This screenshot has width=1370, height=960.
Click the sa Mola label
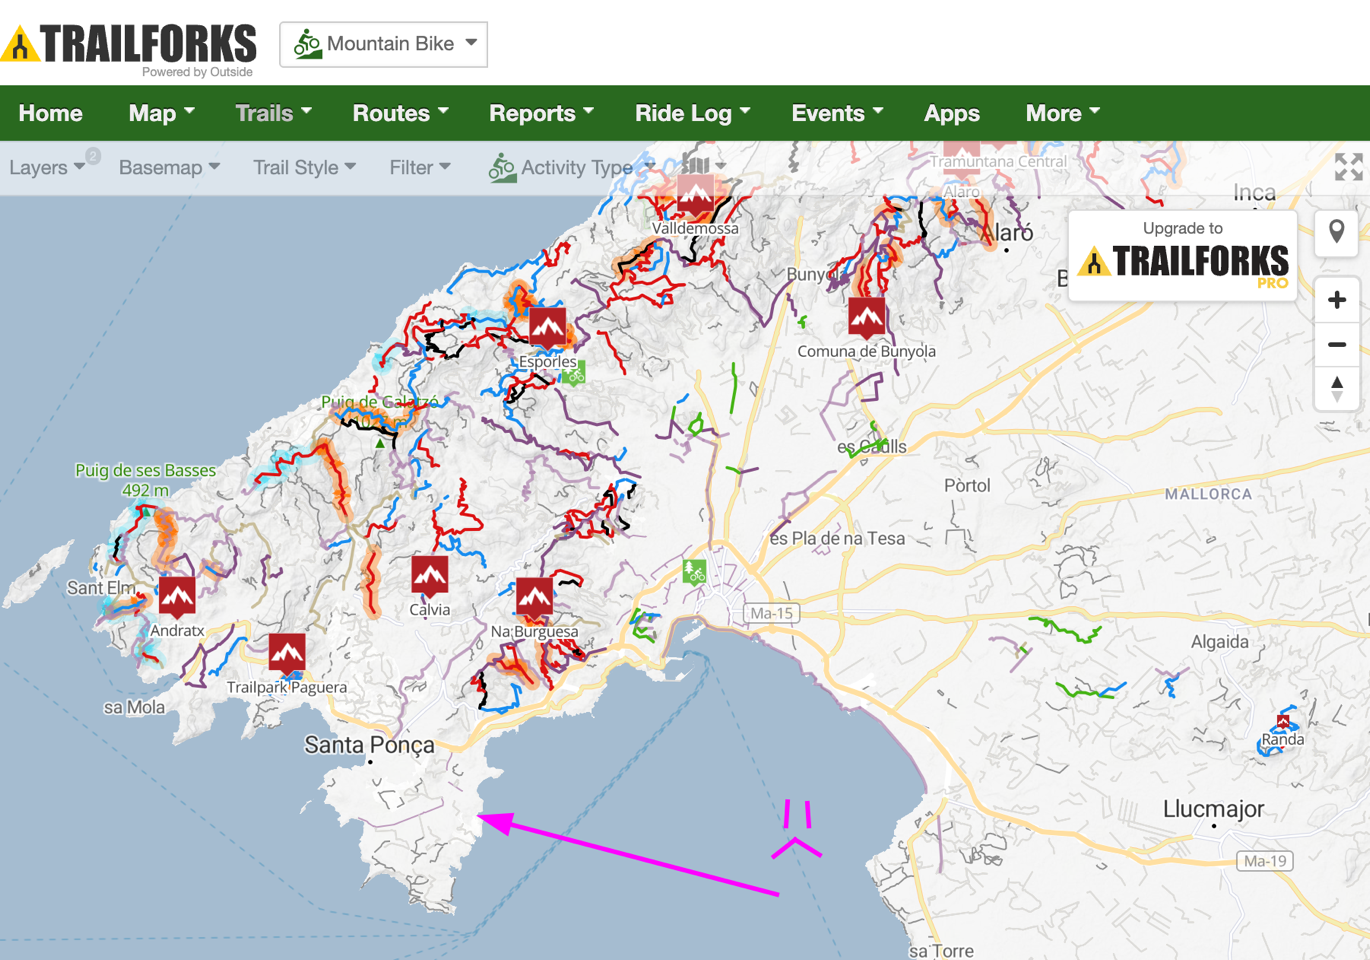[x=134, y=707]
